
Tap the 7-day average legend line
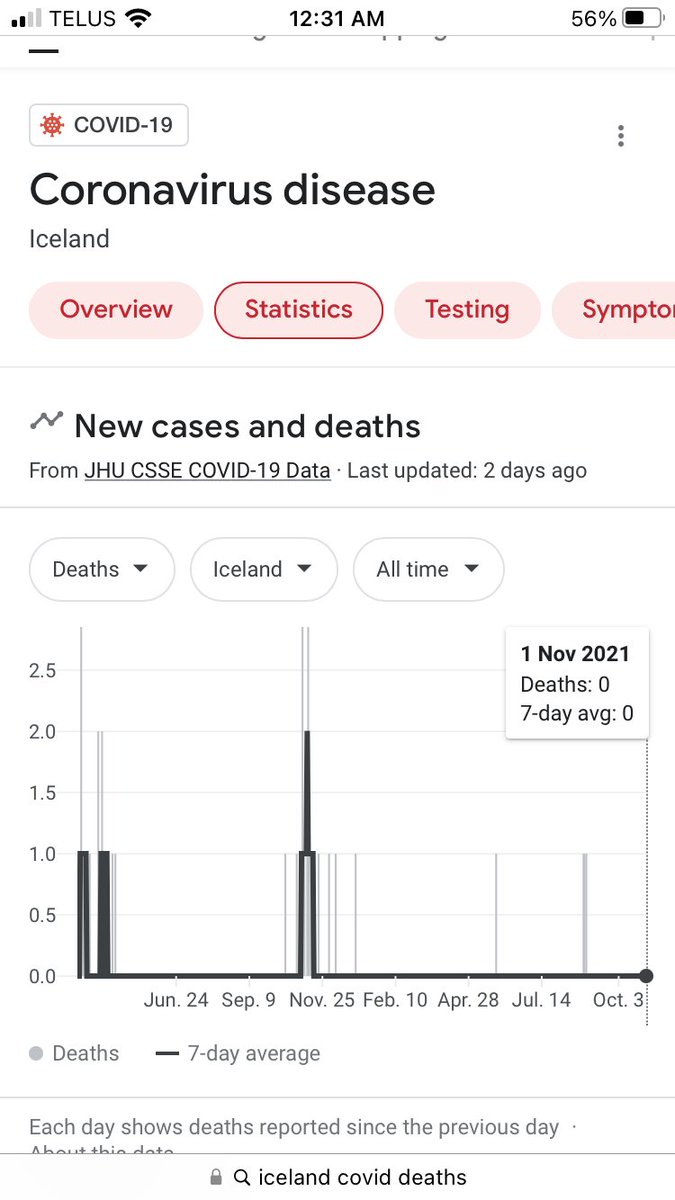coord(167,1054)
